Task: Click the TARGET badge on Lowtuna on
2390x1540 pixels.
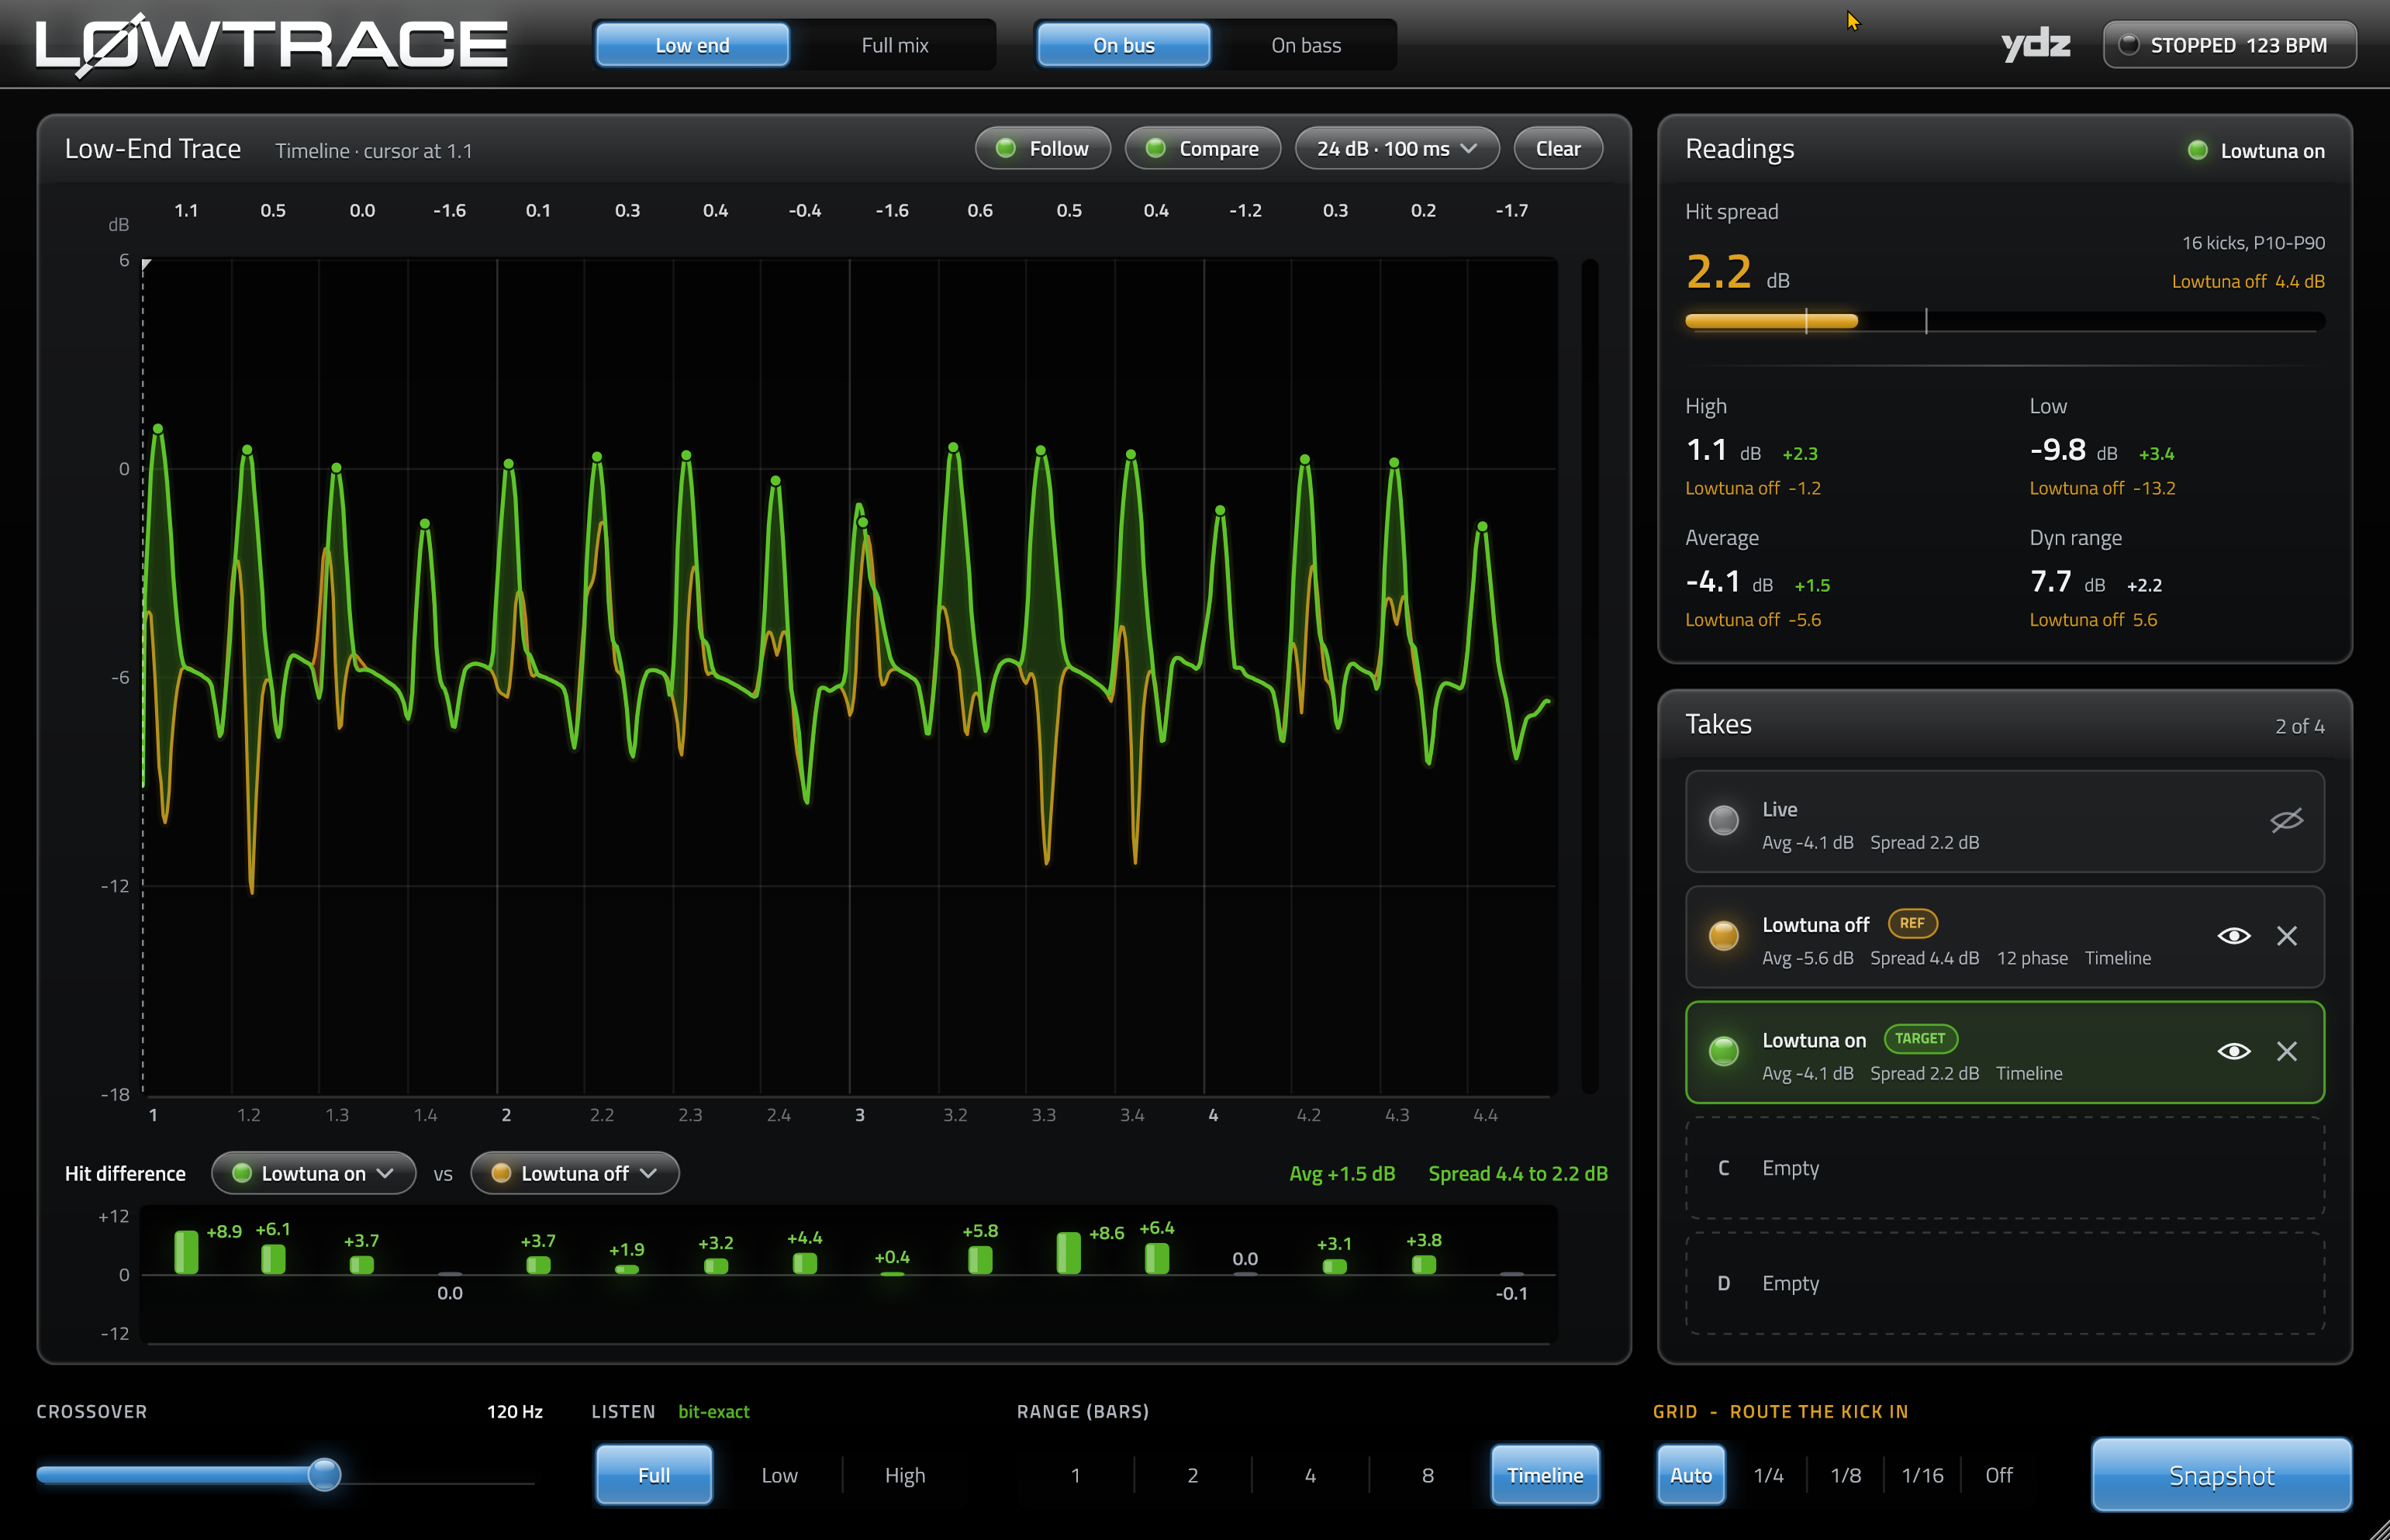Action: tap(1920, 1038)
